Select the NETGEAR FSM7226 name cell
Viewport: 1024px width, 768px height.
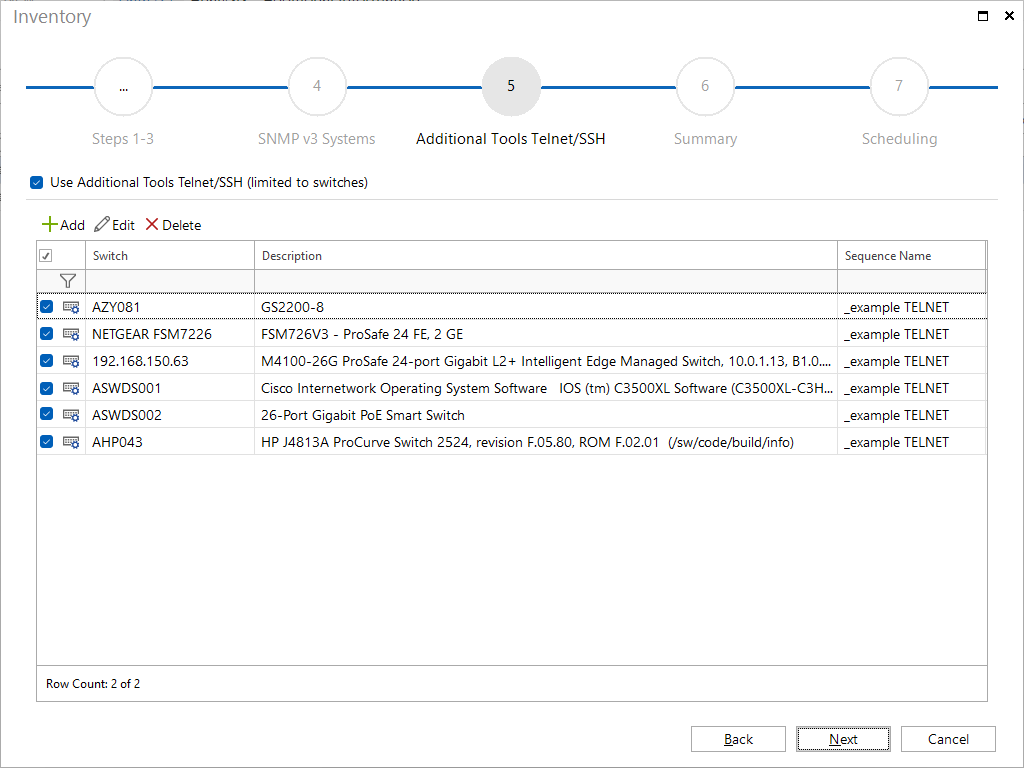[170, 334]
